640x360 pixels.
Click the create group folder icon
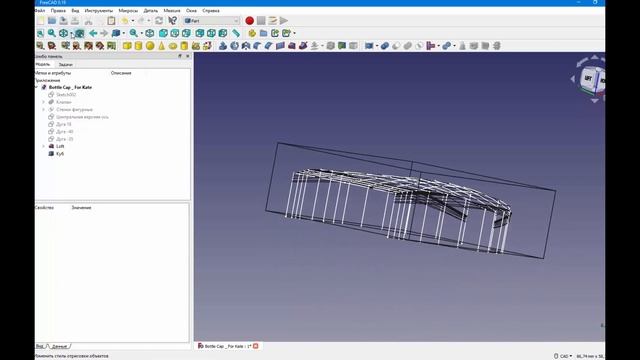(x=263, y=33)
